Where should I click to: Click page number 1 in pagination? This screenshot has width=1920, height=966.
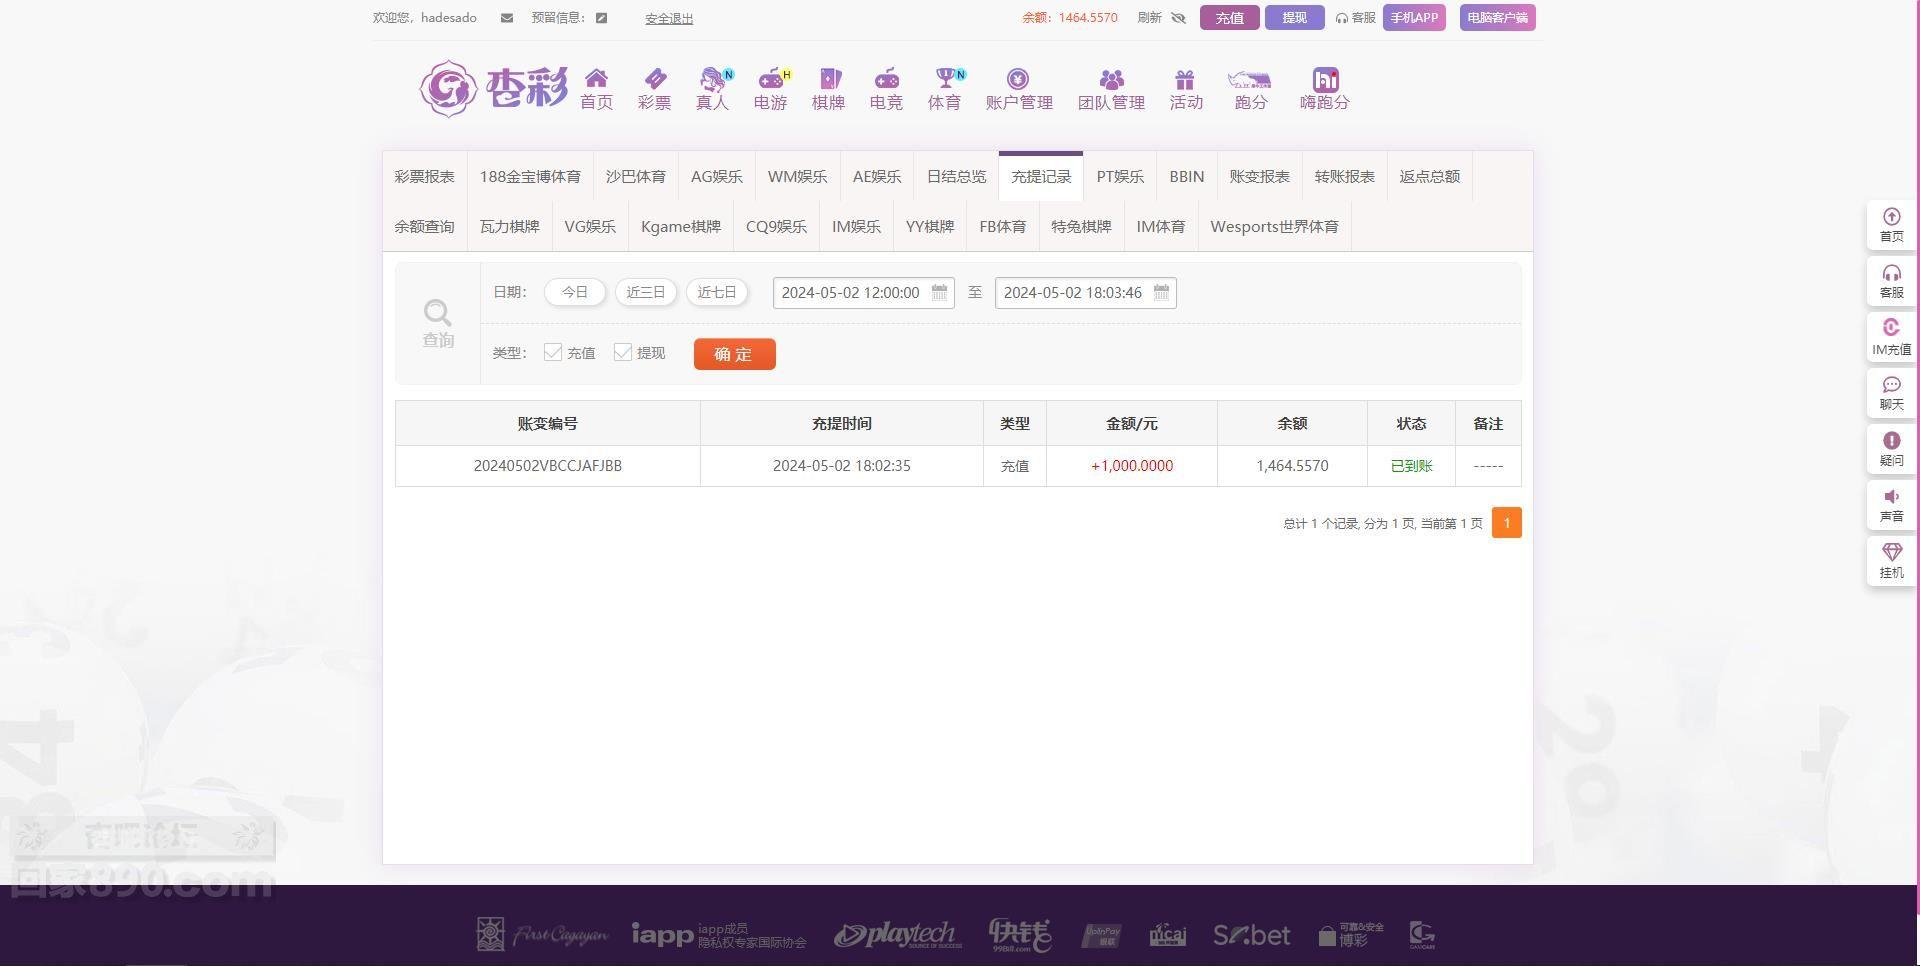pyautogui.click(x=1506, y=523)
